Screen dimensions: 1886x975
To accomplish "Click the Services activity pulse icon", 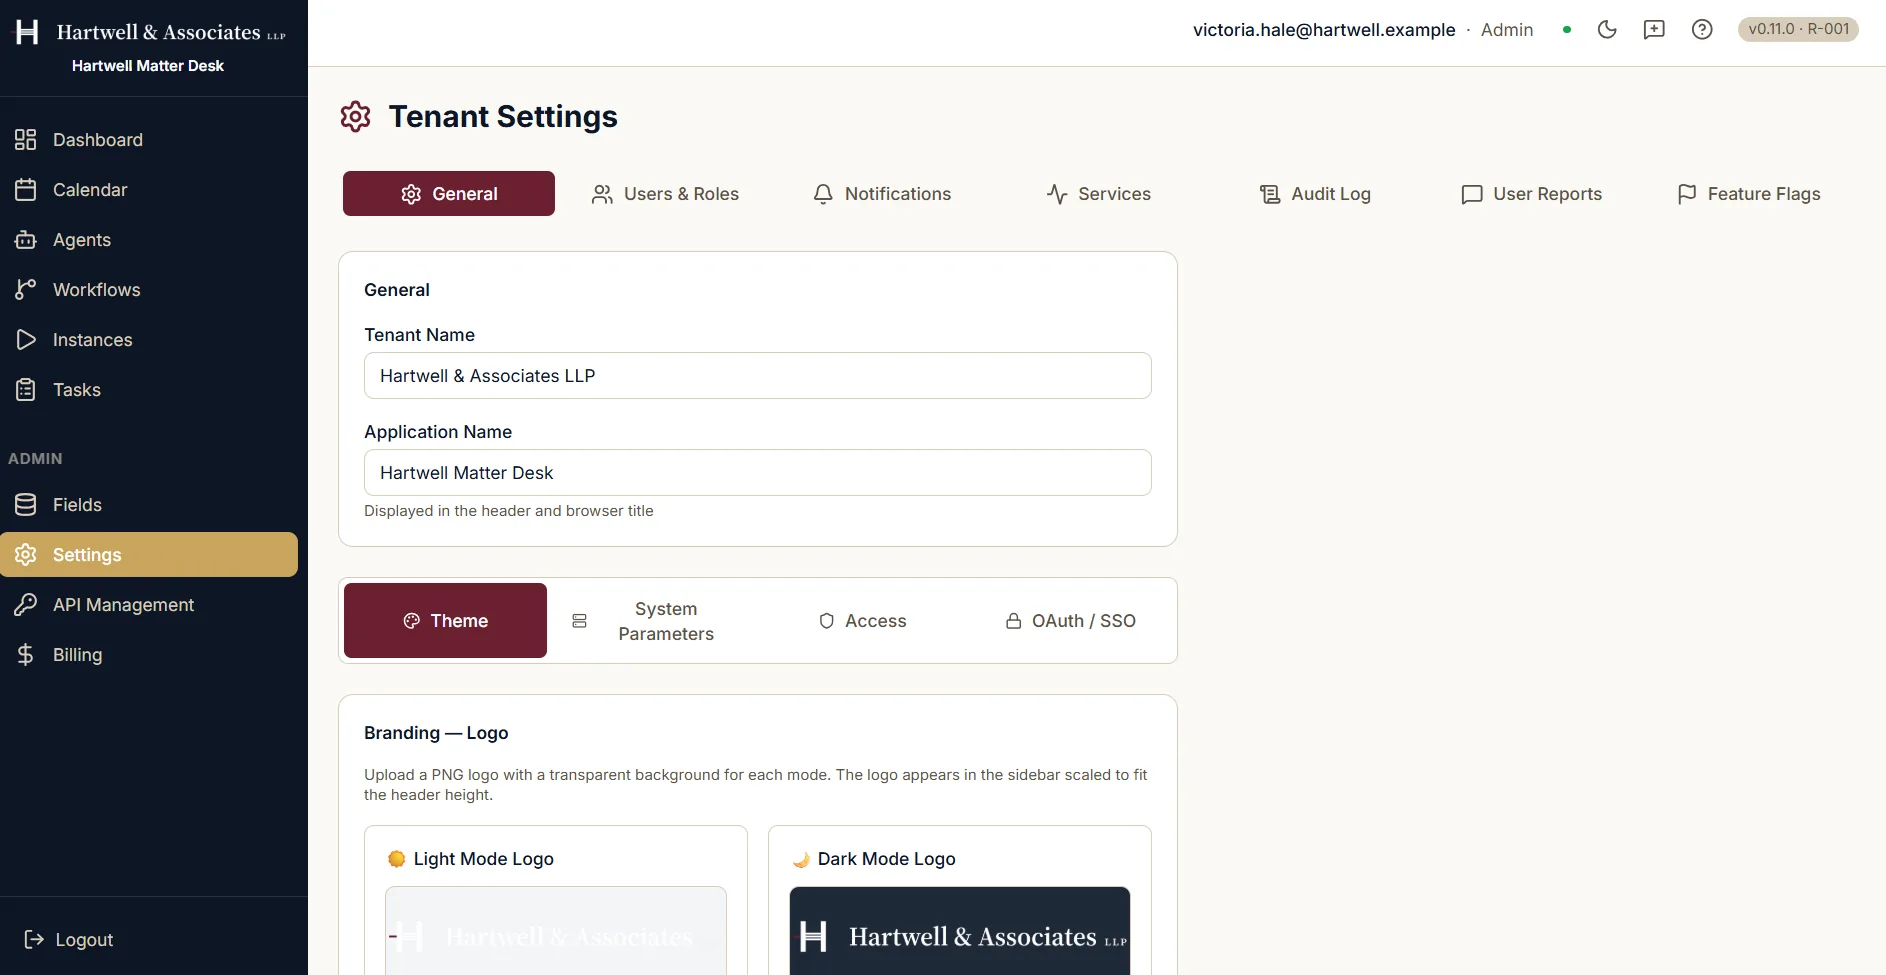I will click(x=1057, y=194).
